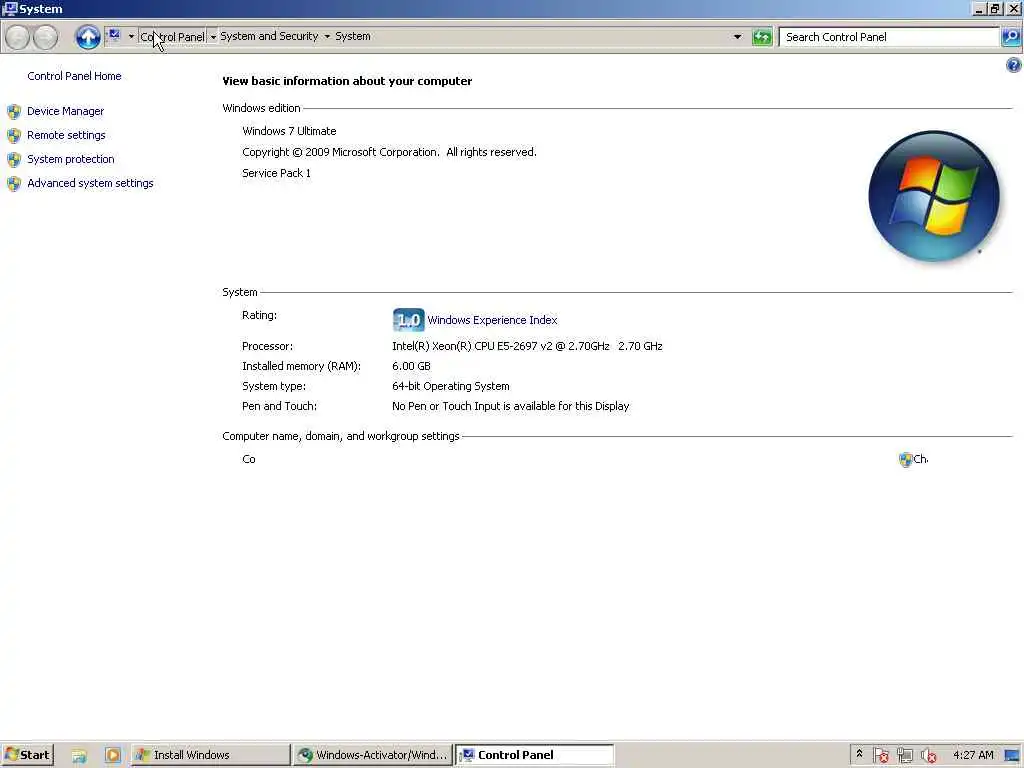Click the Back navigation button
The height and width of the screenshot is (768, 1024).
click(x=18, y=37)
